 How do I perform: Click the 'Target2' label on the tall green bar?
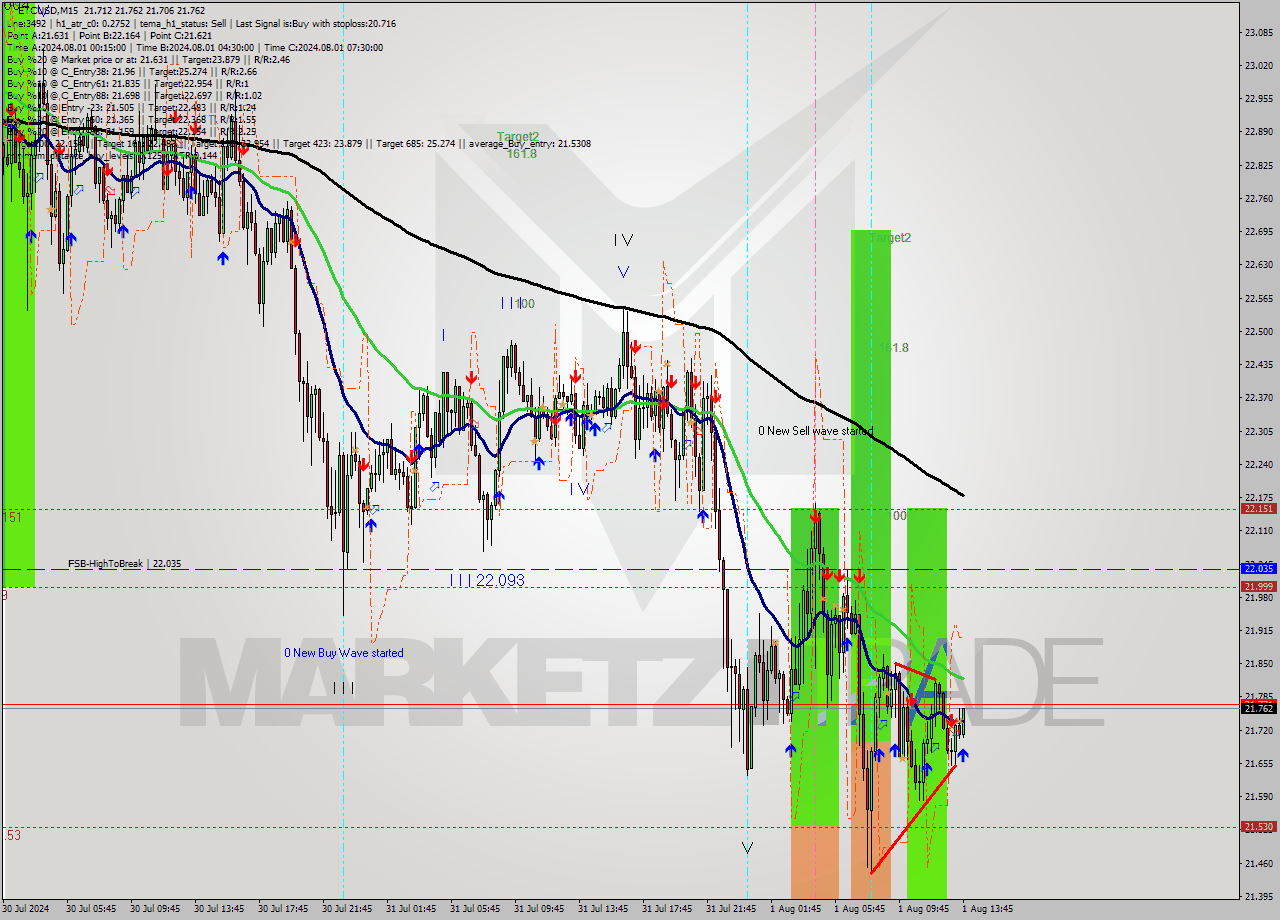point(890,238)
